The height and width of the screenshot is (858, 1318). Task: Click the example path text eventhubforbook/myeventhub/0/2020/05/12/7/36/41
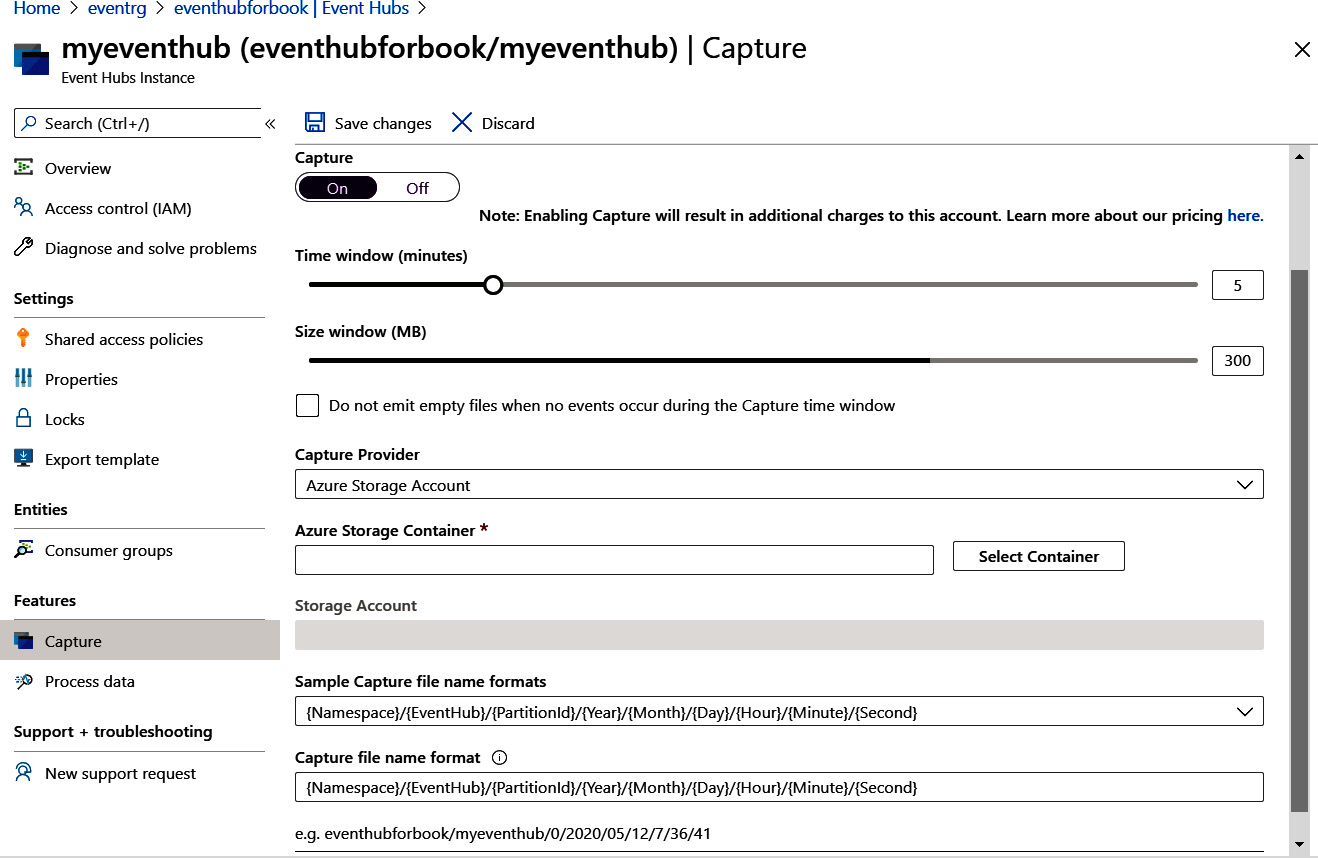click(518, 833)
